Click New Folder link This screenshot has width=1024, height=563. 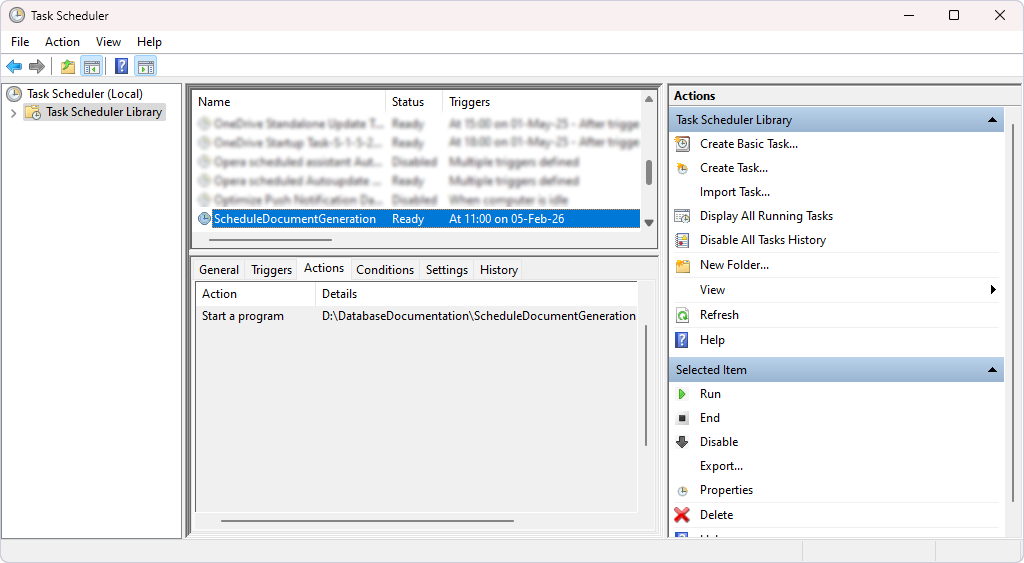pyautogui.click(x=734, y=265)
